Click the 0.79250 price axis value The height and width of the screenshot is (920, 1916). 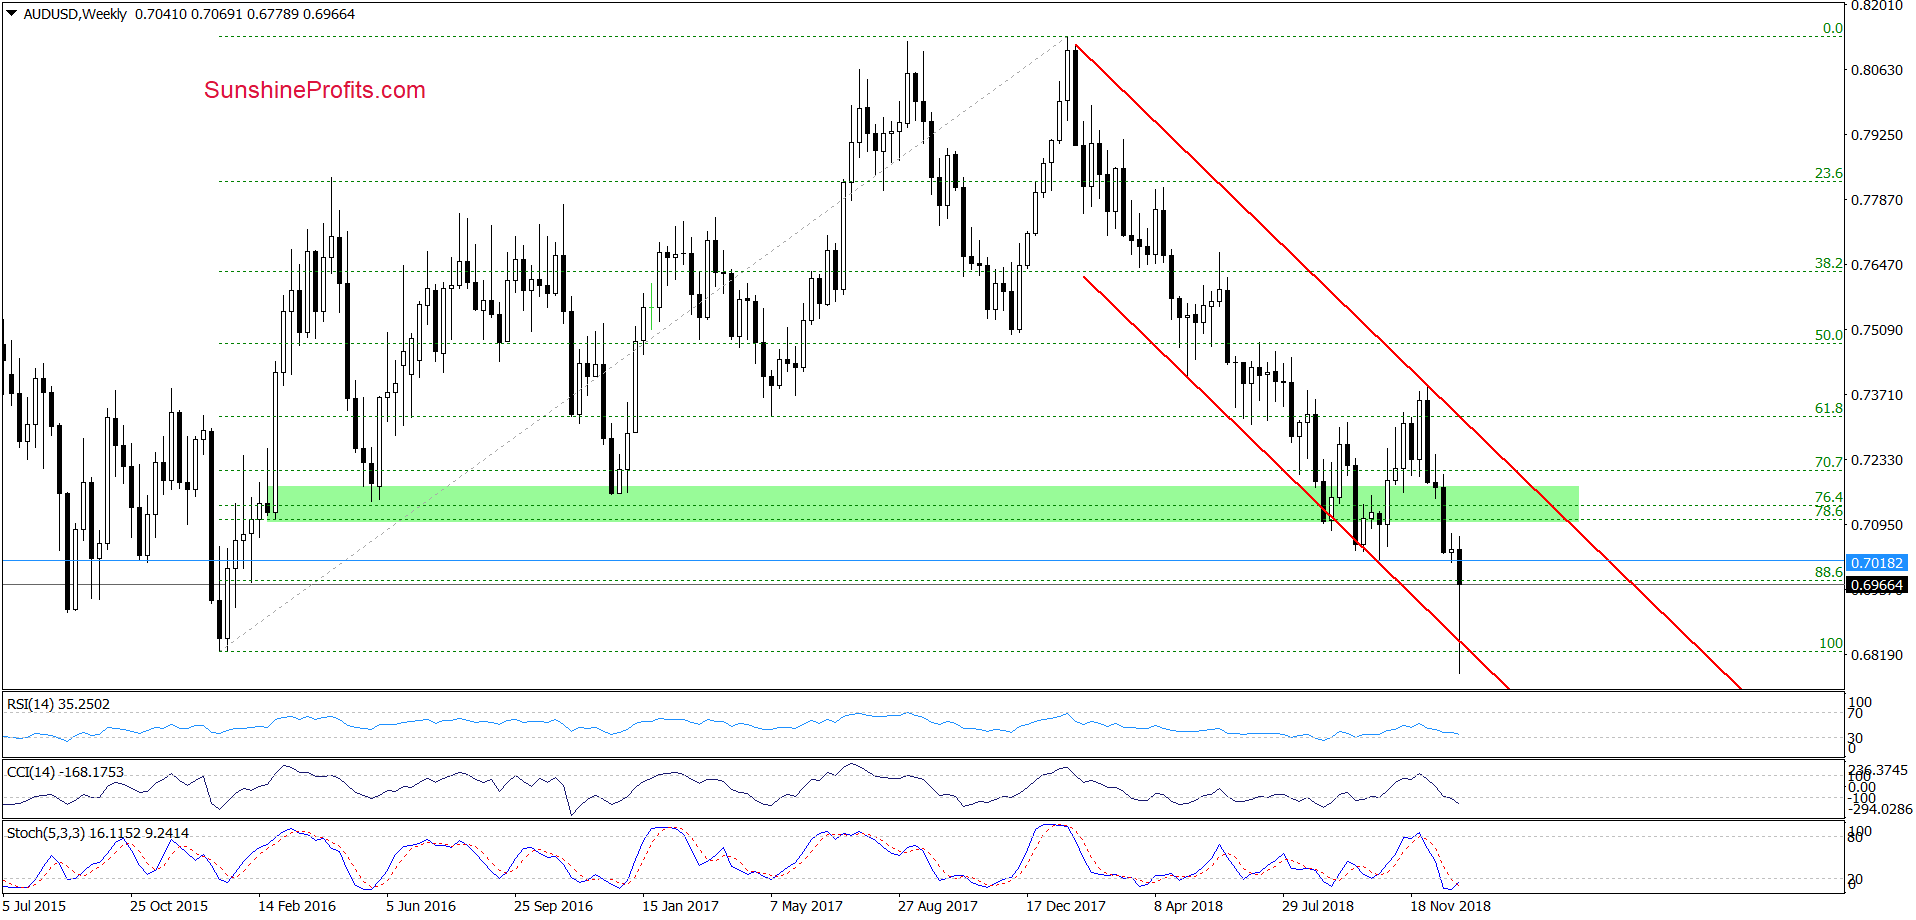(1877, 135)
